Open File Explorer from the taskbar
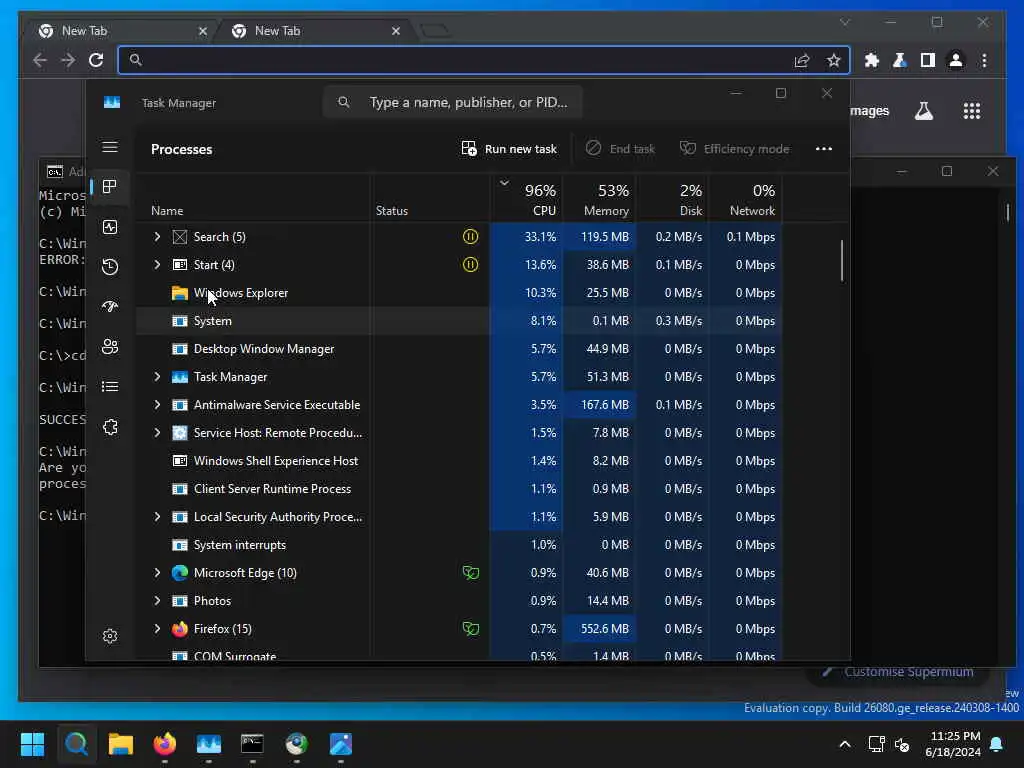The height and width of the screenshot is (768, 1024). click(x=120, y=744)
